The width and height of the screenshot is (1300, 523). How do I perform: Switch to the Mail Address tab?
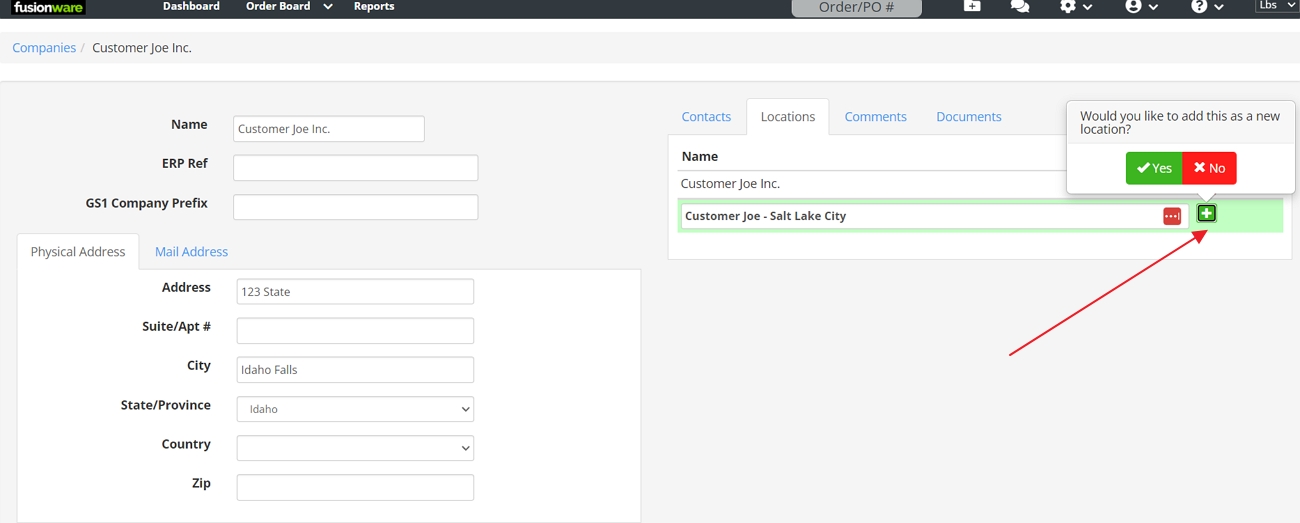coord(191,252)
